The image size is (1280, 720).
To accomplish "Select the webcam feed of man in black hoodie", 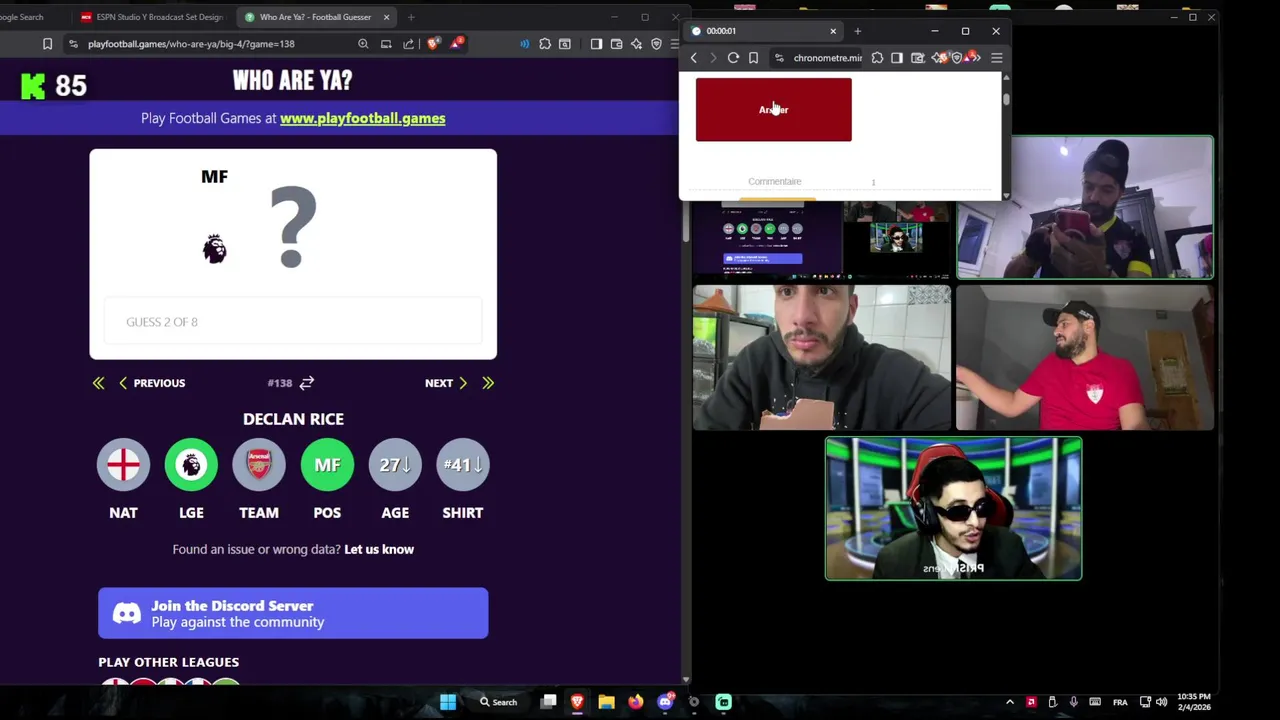I will pos(822,358).
